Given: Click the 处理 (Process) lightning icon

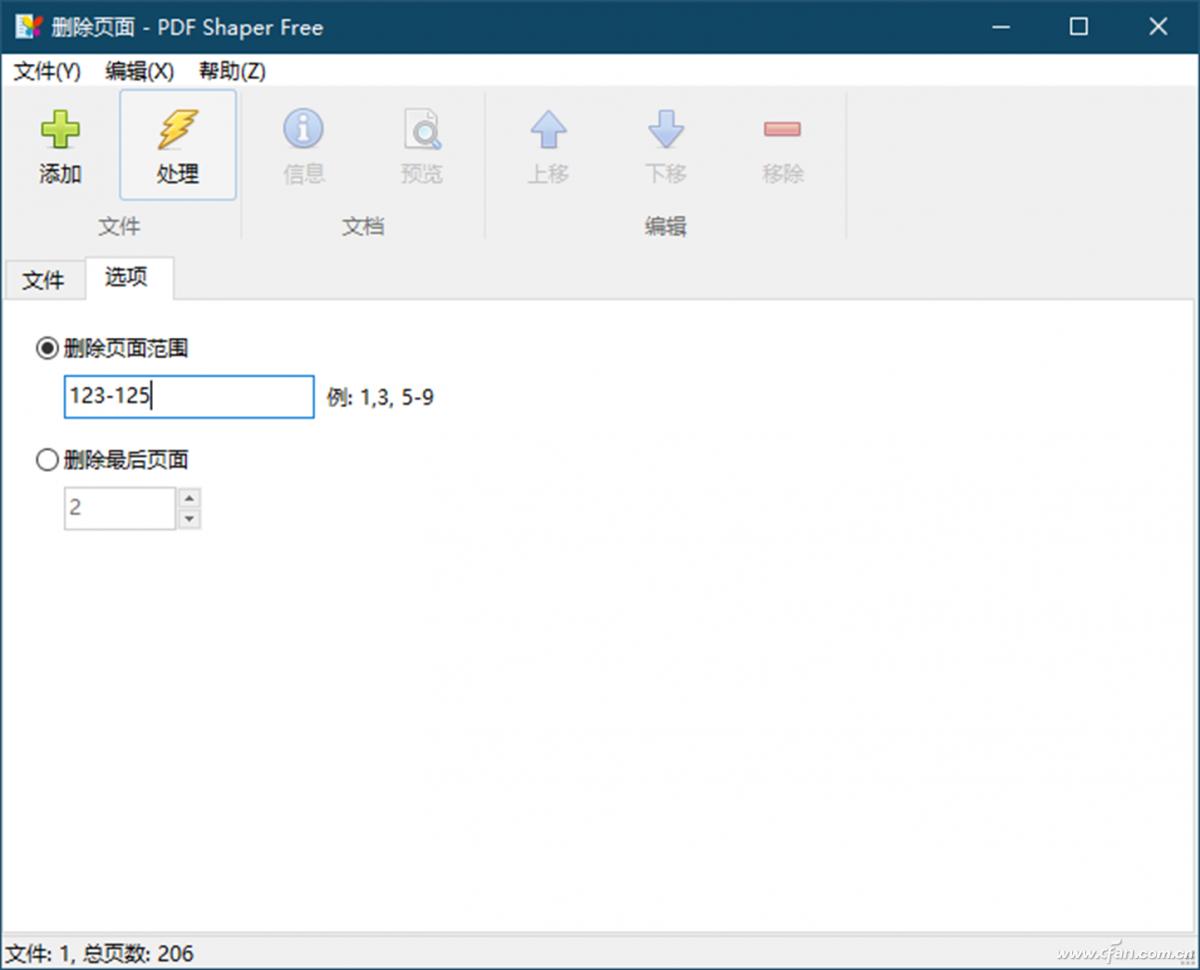Looking at the screenshot, I should click(178, 145).
